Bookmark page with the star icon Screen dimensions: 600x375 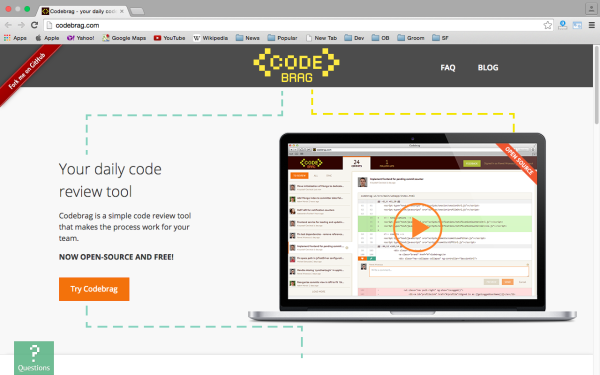[x=548, y=25]
